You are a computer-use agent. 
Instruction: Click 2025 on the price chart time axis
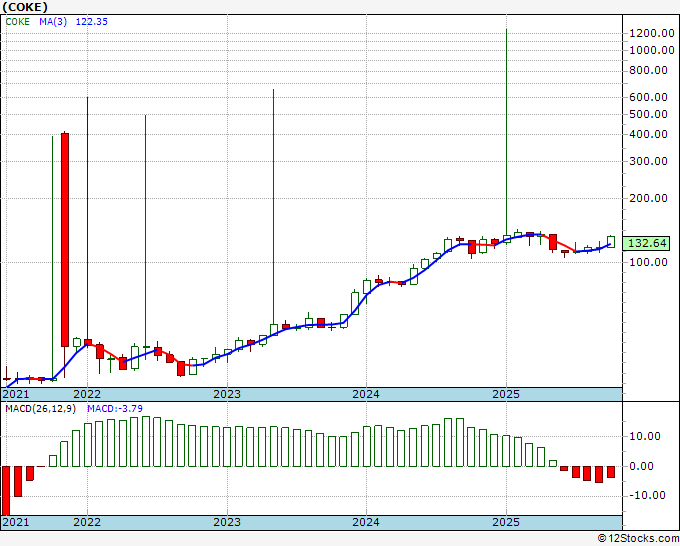pos(506,394)
